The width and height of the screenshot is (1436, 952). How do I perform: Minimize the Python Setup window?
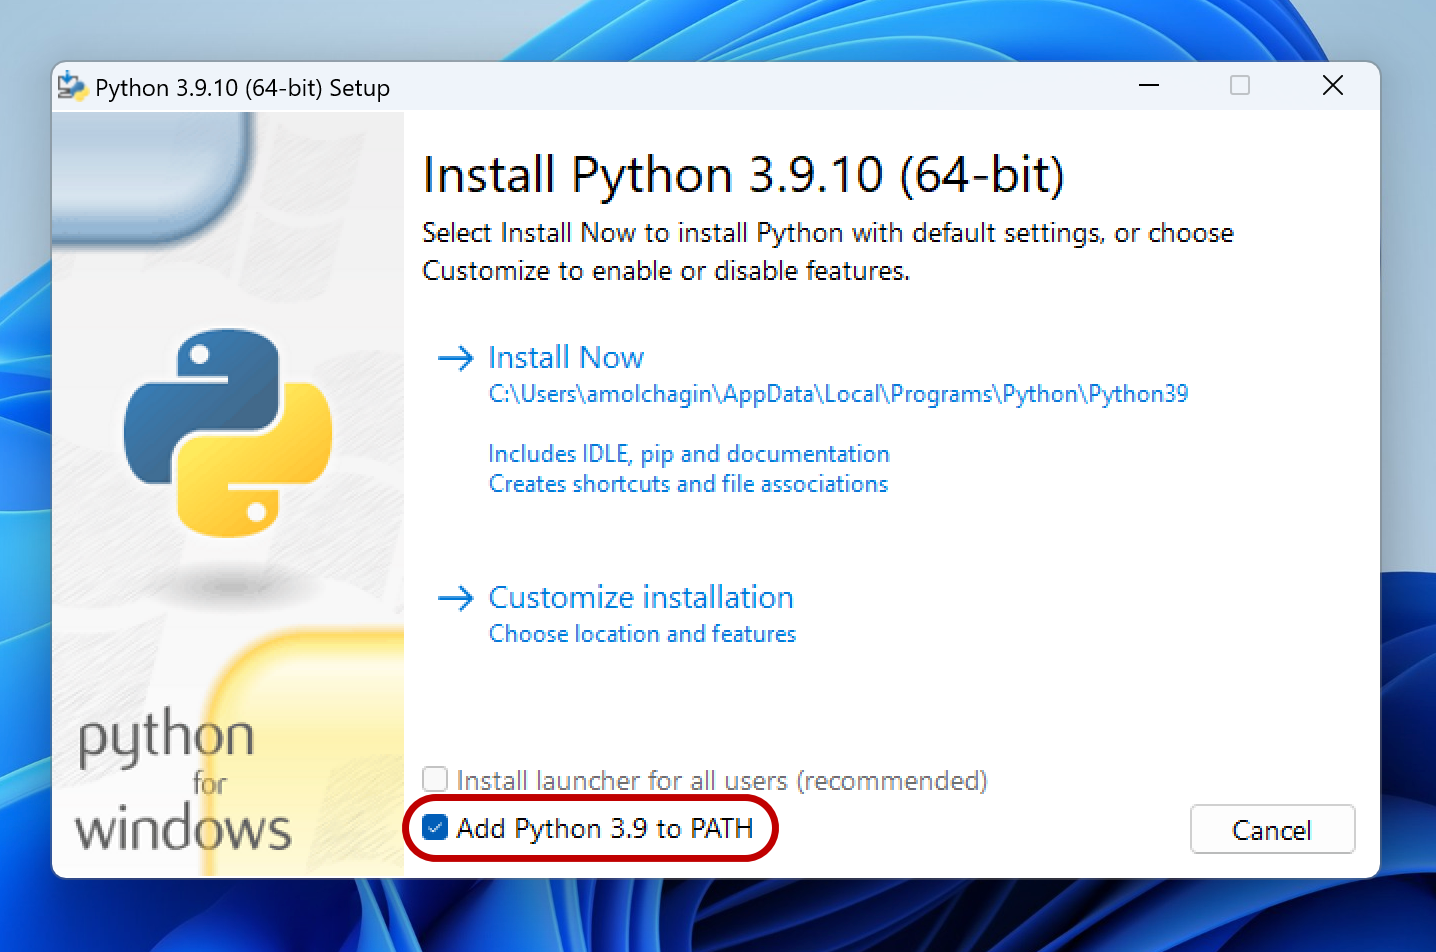pyautogui.click(x=1149, y=86)
